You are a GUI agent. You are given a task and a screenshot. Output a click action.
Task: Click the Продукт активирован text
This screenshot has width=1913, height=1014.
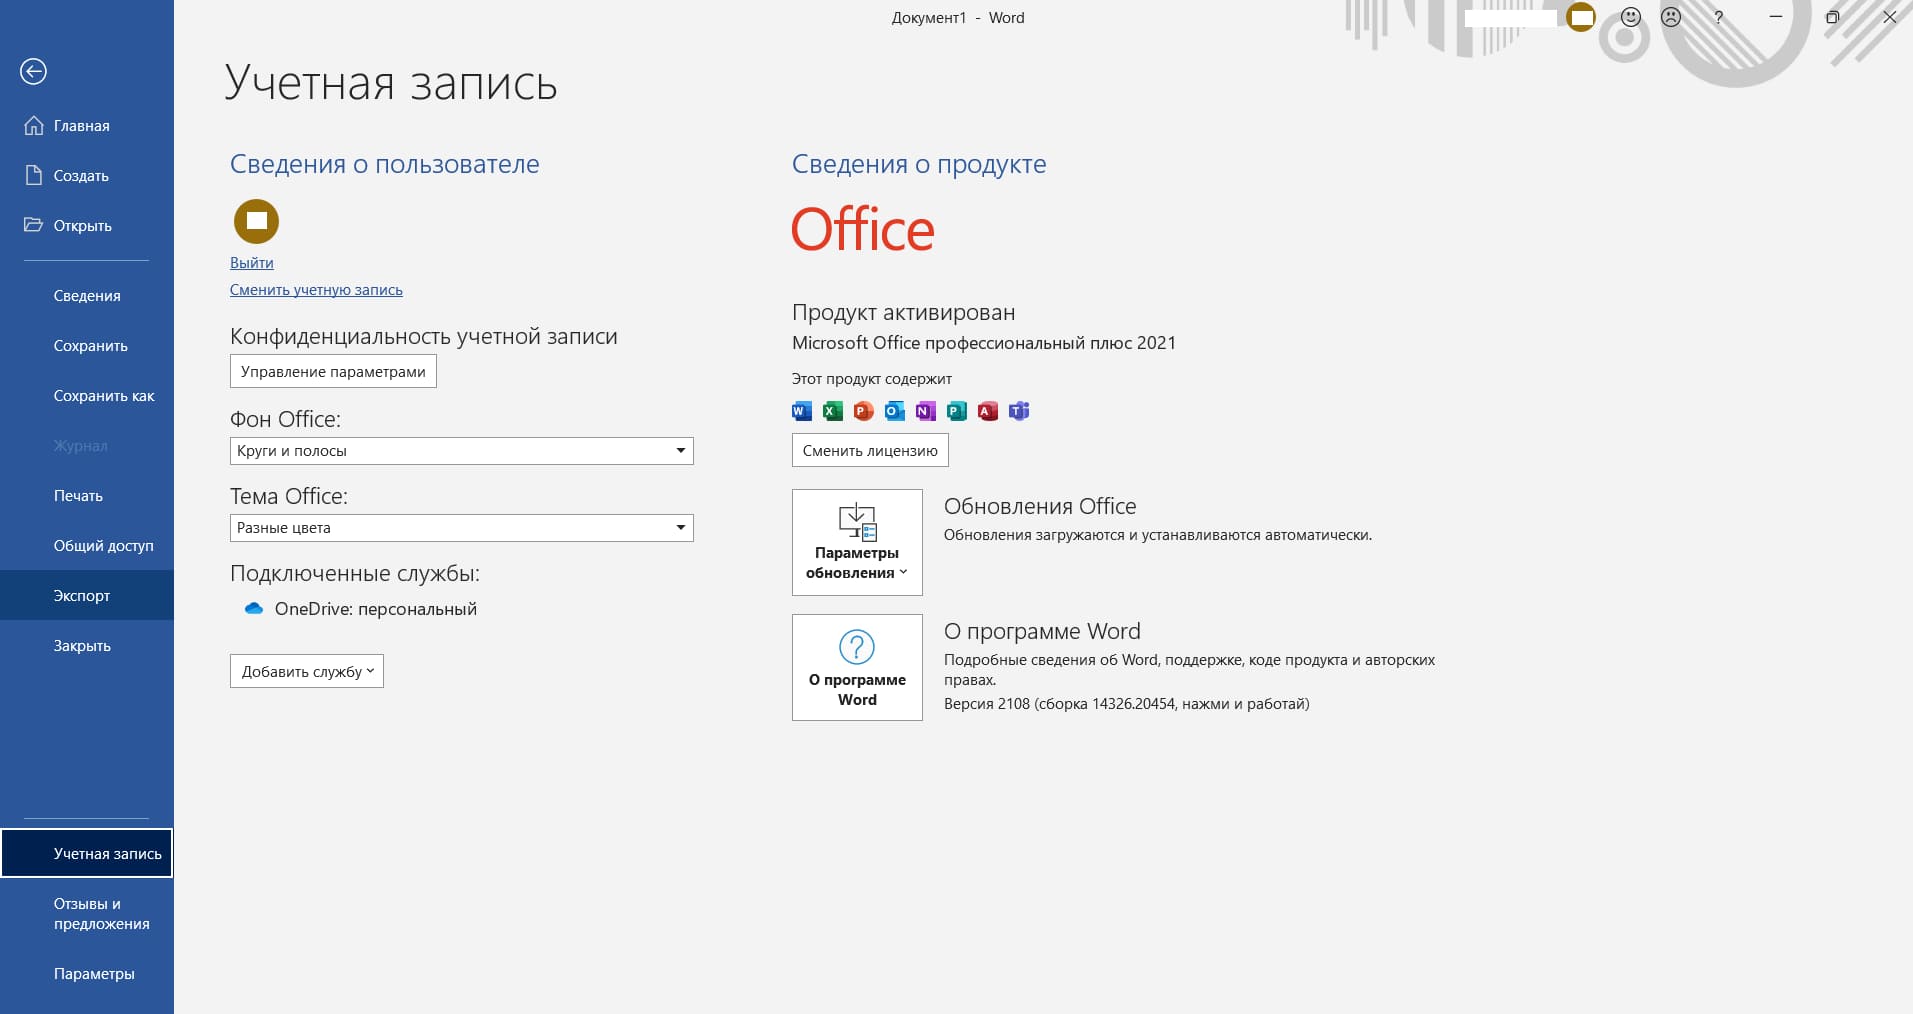903,313
